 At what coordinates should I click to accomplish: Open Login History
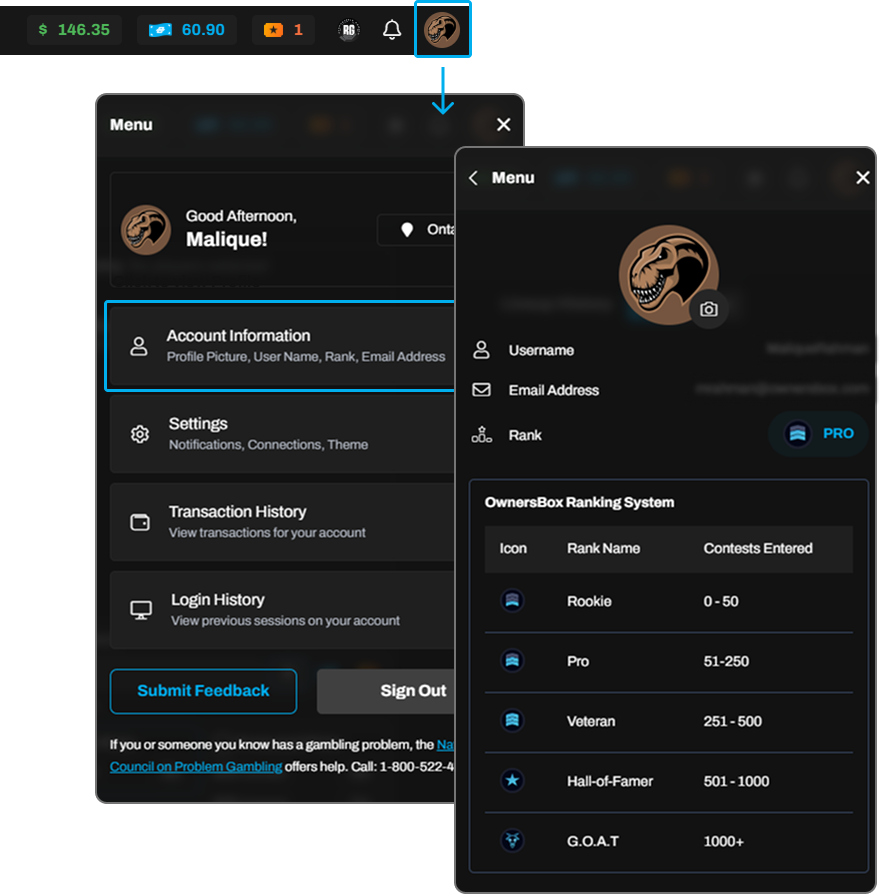click(x=282, y=610)
